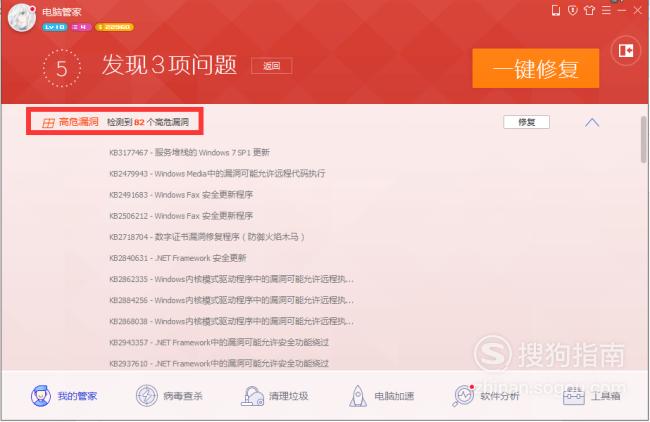The image size is (650, 422).
Task: Select the KB2884256 kernel driver row
Action: point(231,301)
